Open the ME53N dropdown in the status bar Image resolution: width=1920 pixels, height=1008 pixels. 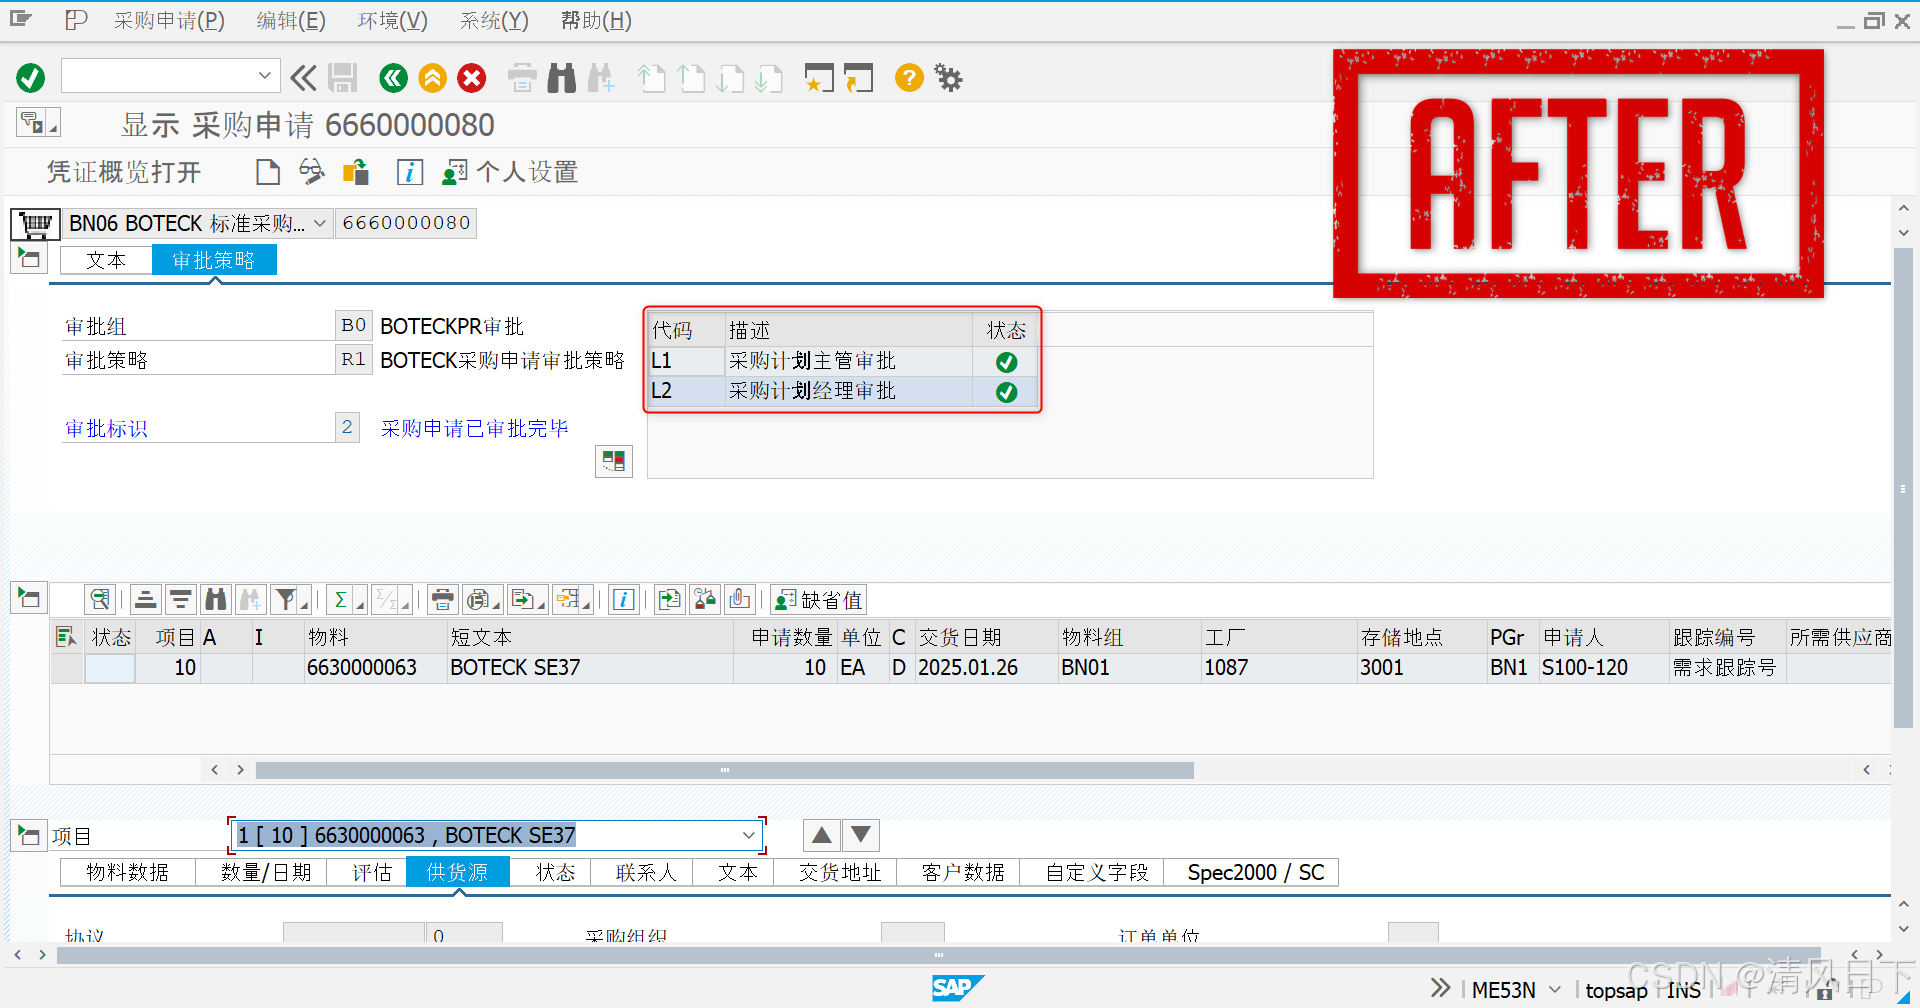[x=1553, y=989]
